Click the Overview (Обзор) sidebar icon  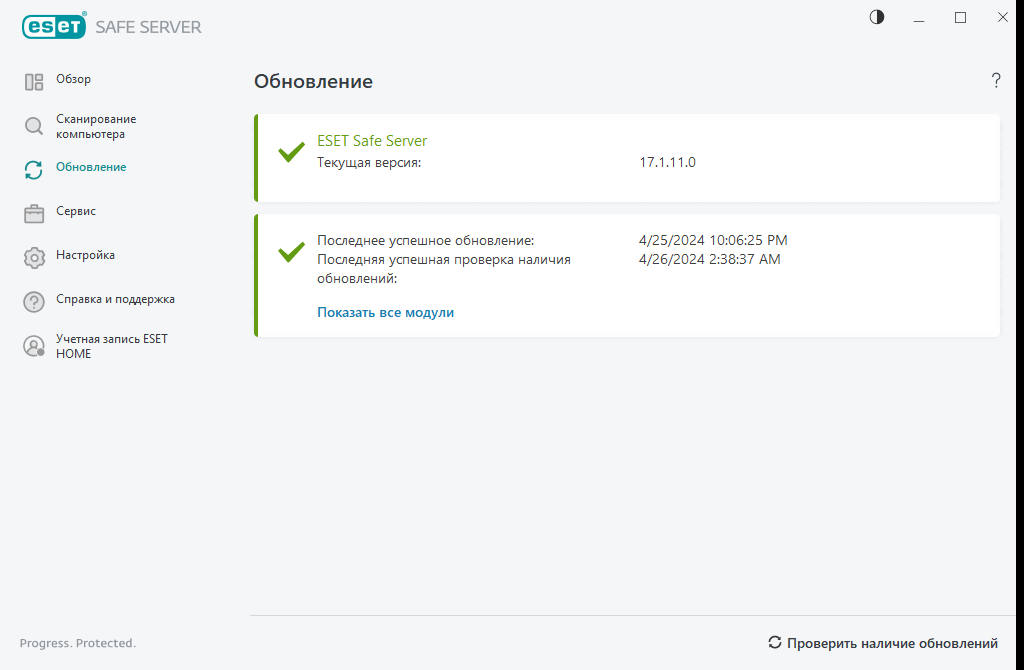pos(34,82)
